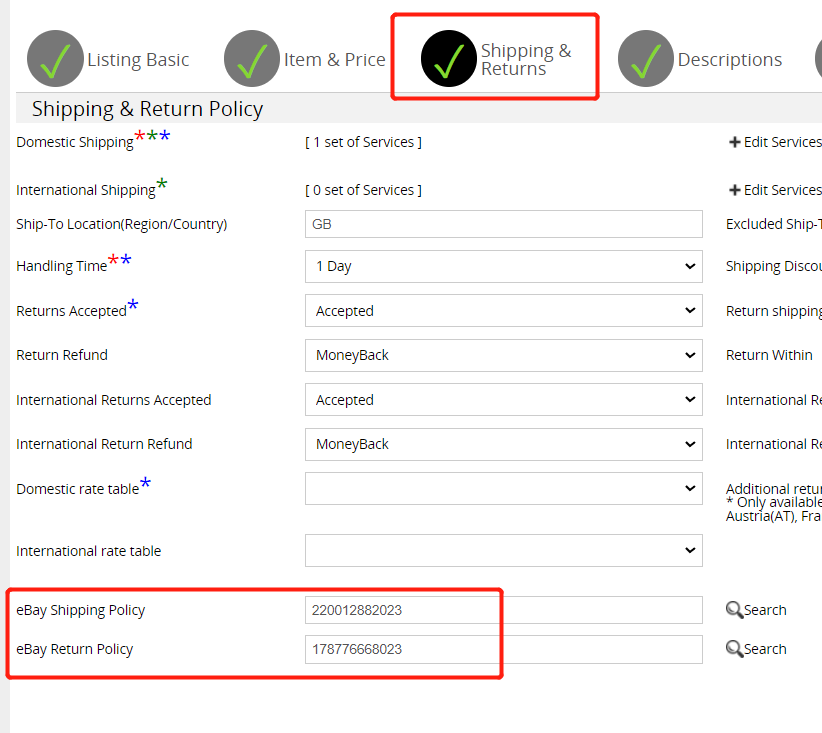Open the International rate table dropdown
The image size is (822, 733).
point(504,551)
